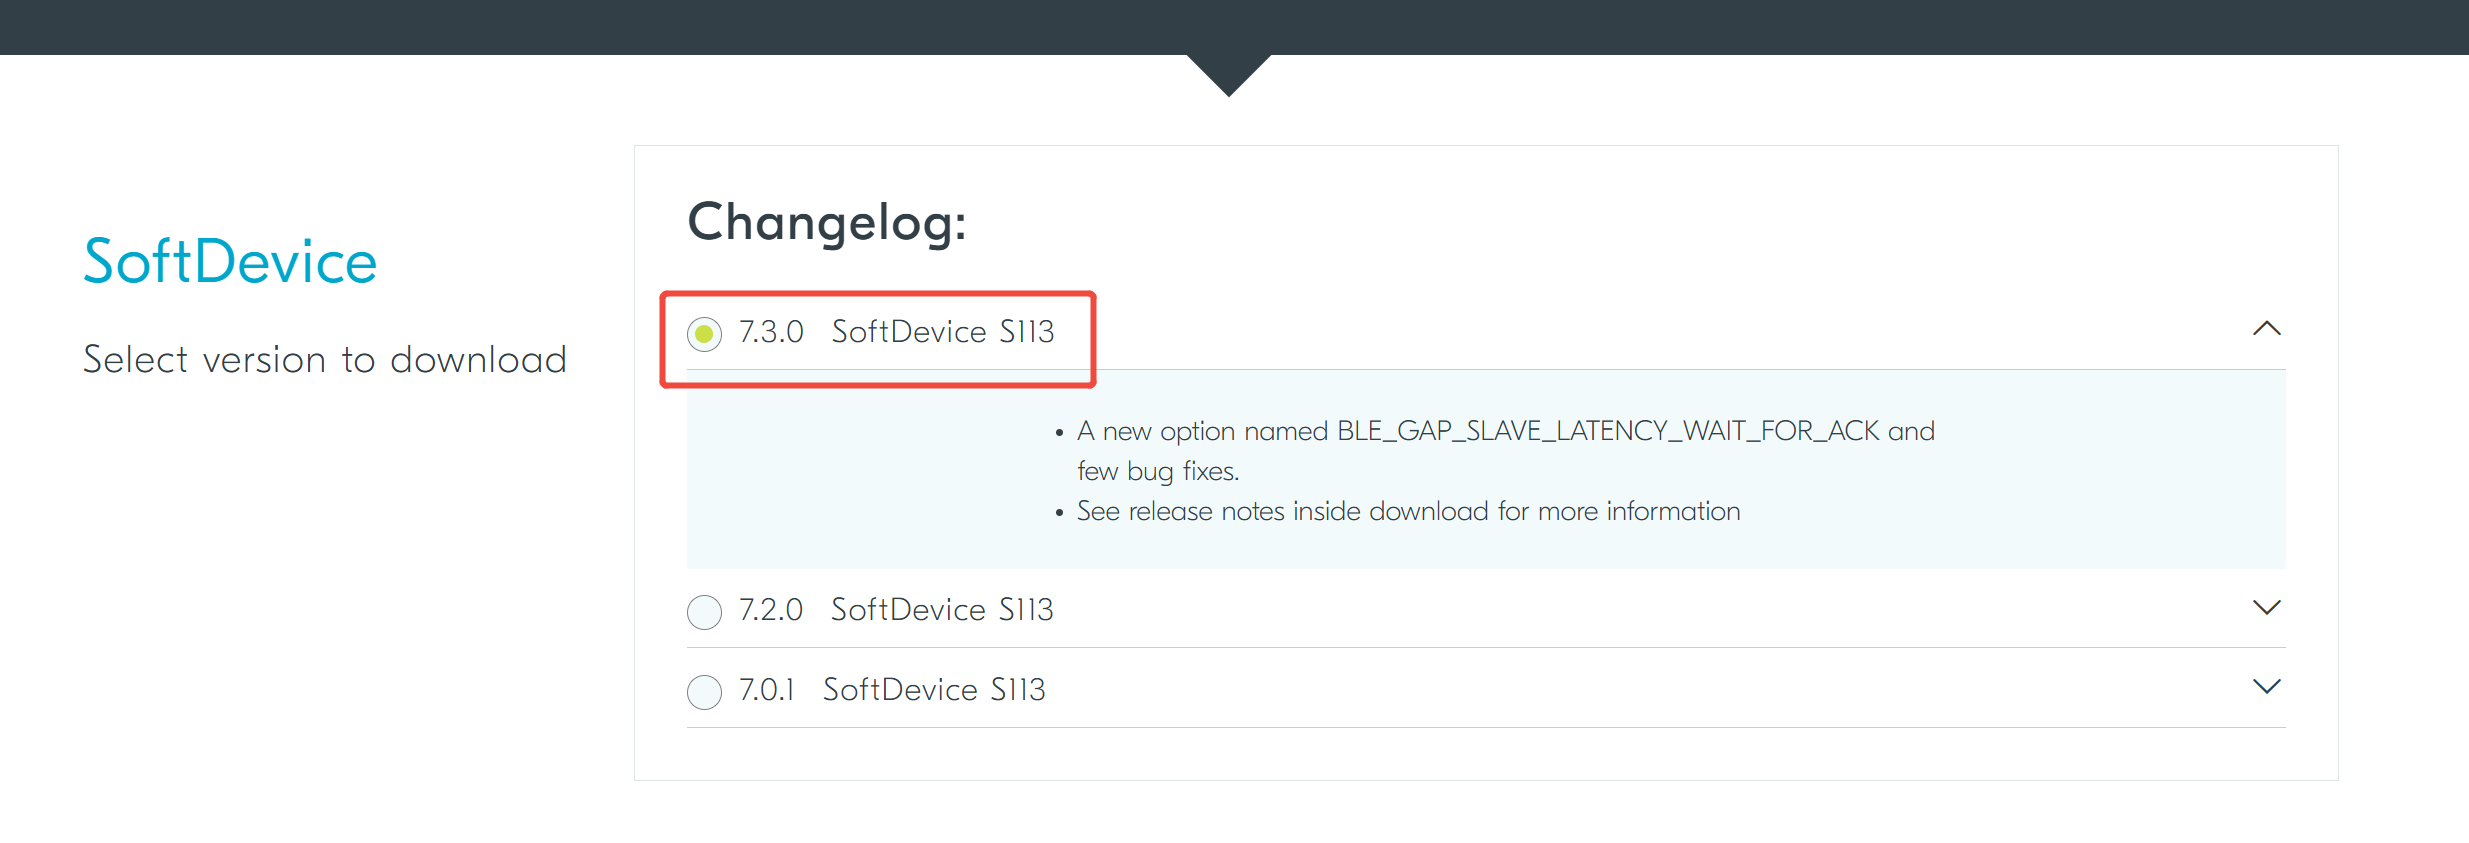Click "SoftDevice S113" name in the 7.3.0 row

(x=943, y=332)
